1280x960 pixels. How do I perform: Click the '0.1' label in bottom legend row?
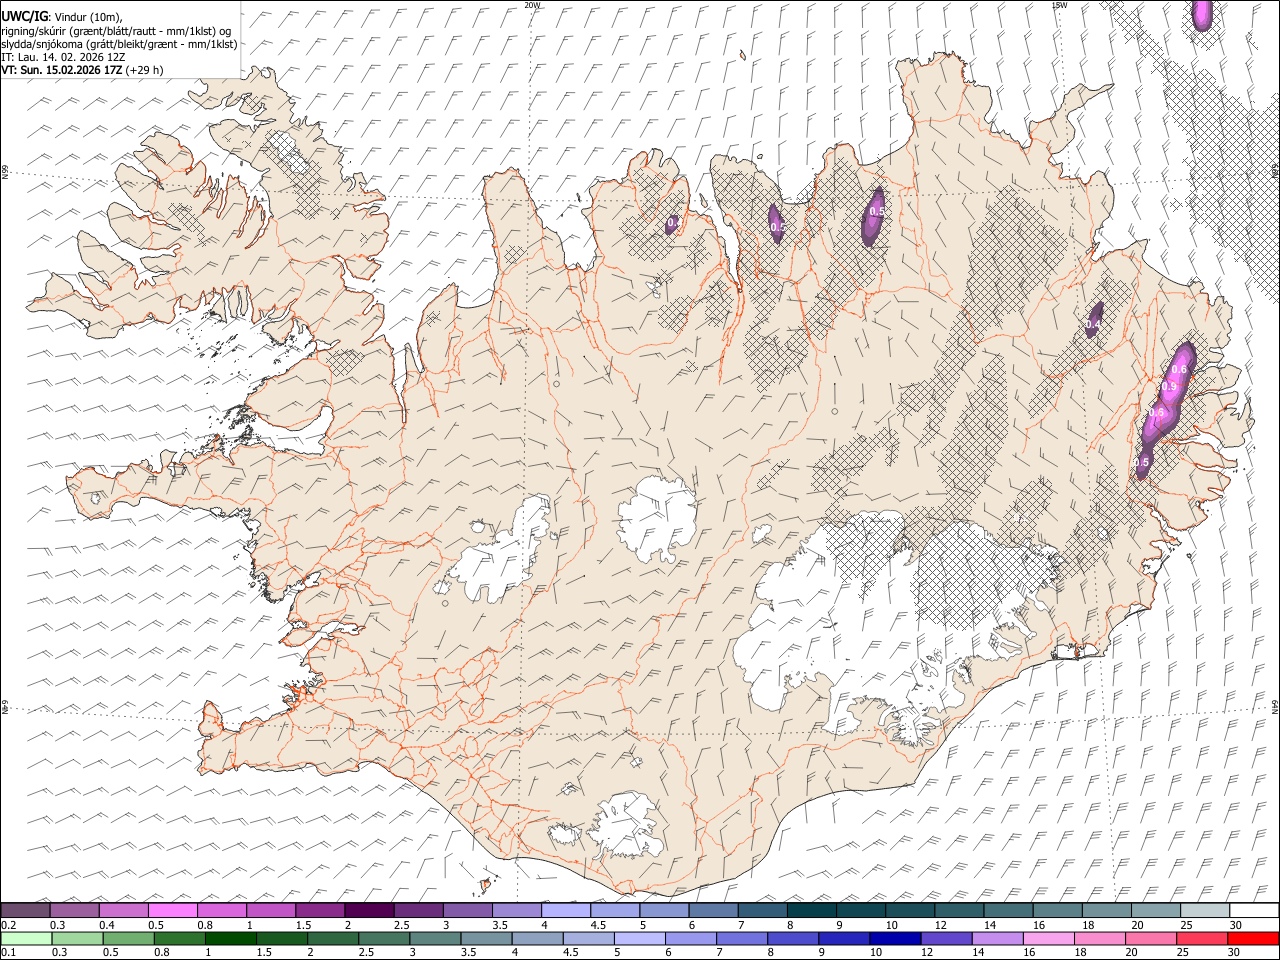[8, 952]
